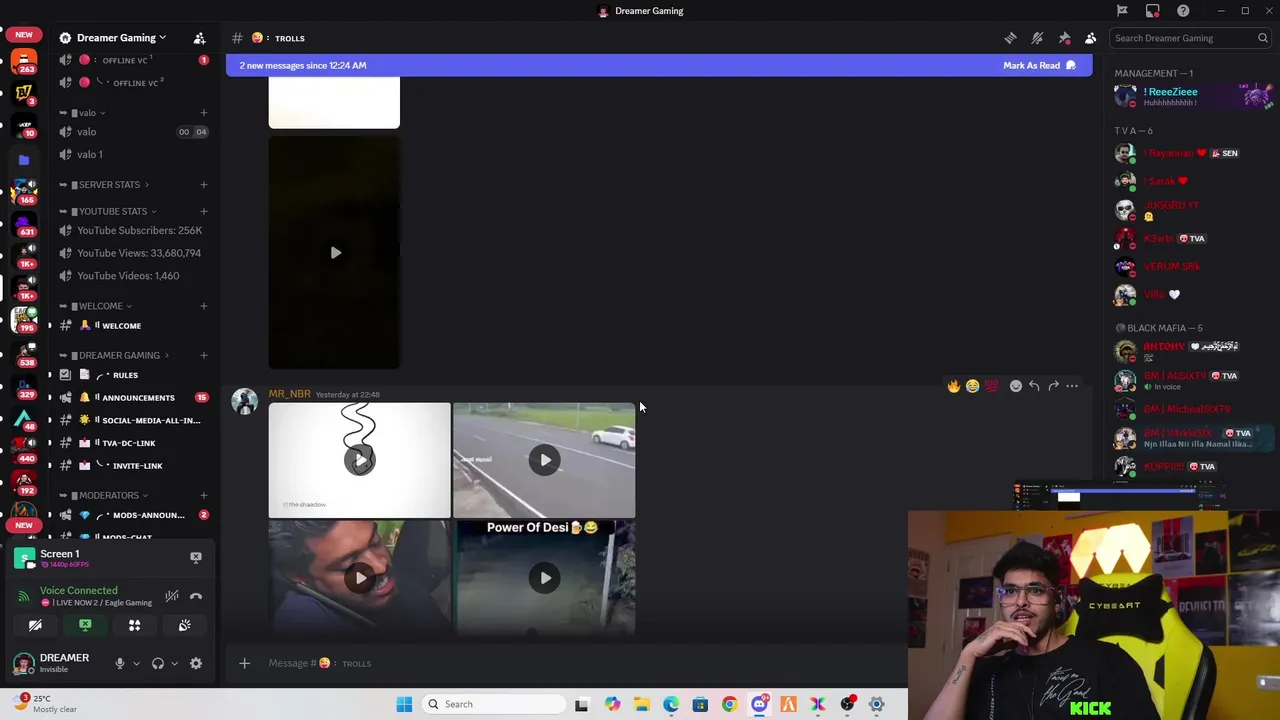Click add reaction smiley on message toolbar
The image size is (1280, 720).
(x=1015, y=386)
